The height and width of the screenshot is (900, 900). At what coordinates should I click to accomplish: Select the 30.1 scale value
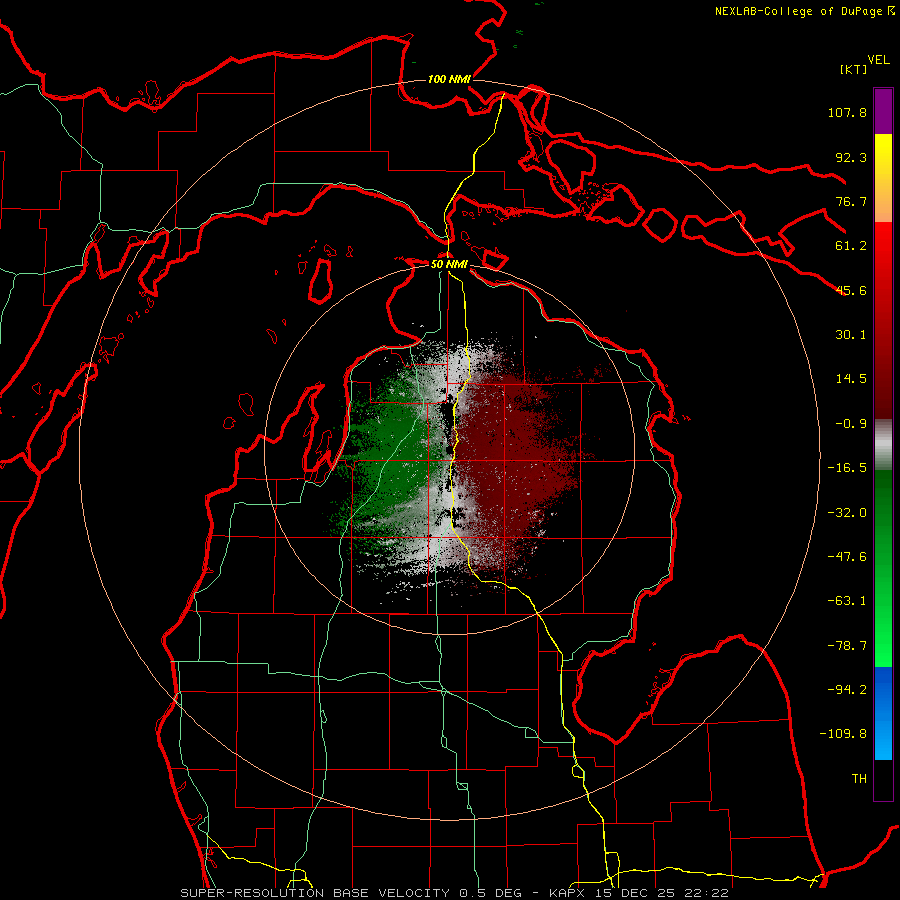pos(851,335)
